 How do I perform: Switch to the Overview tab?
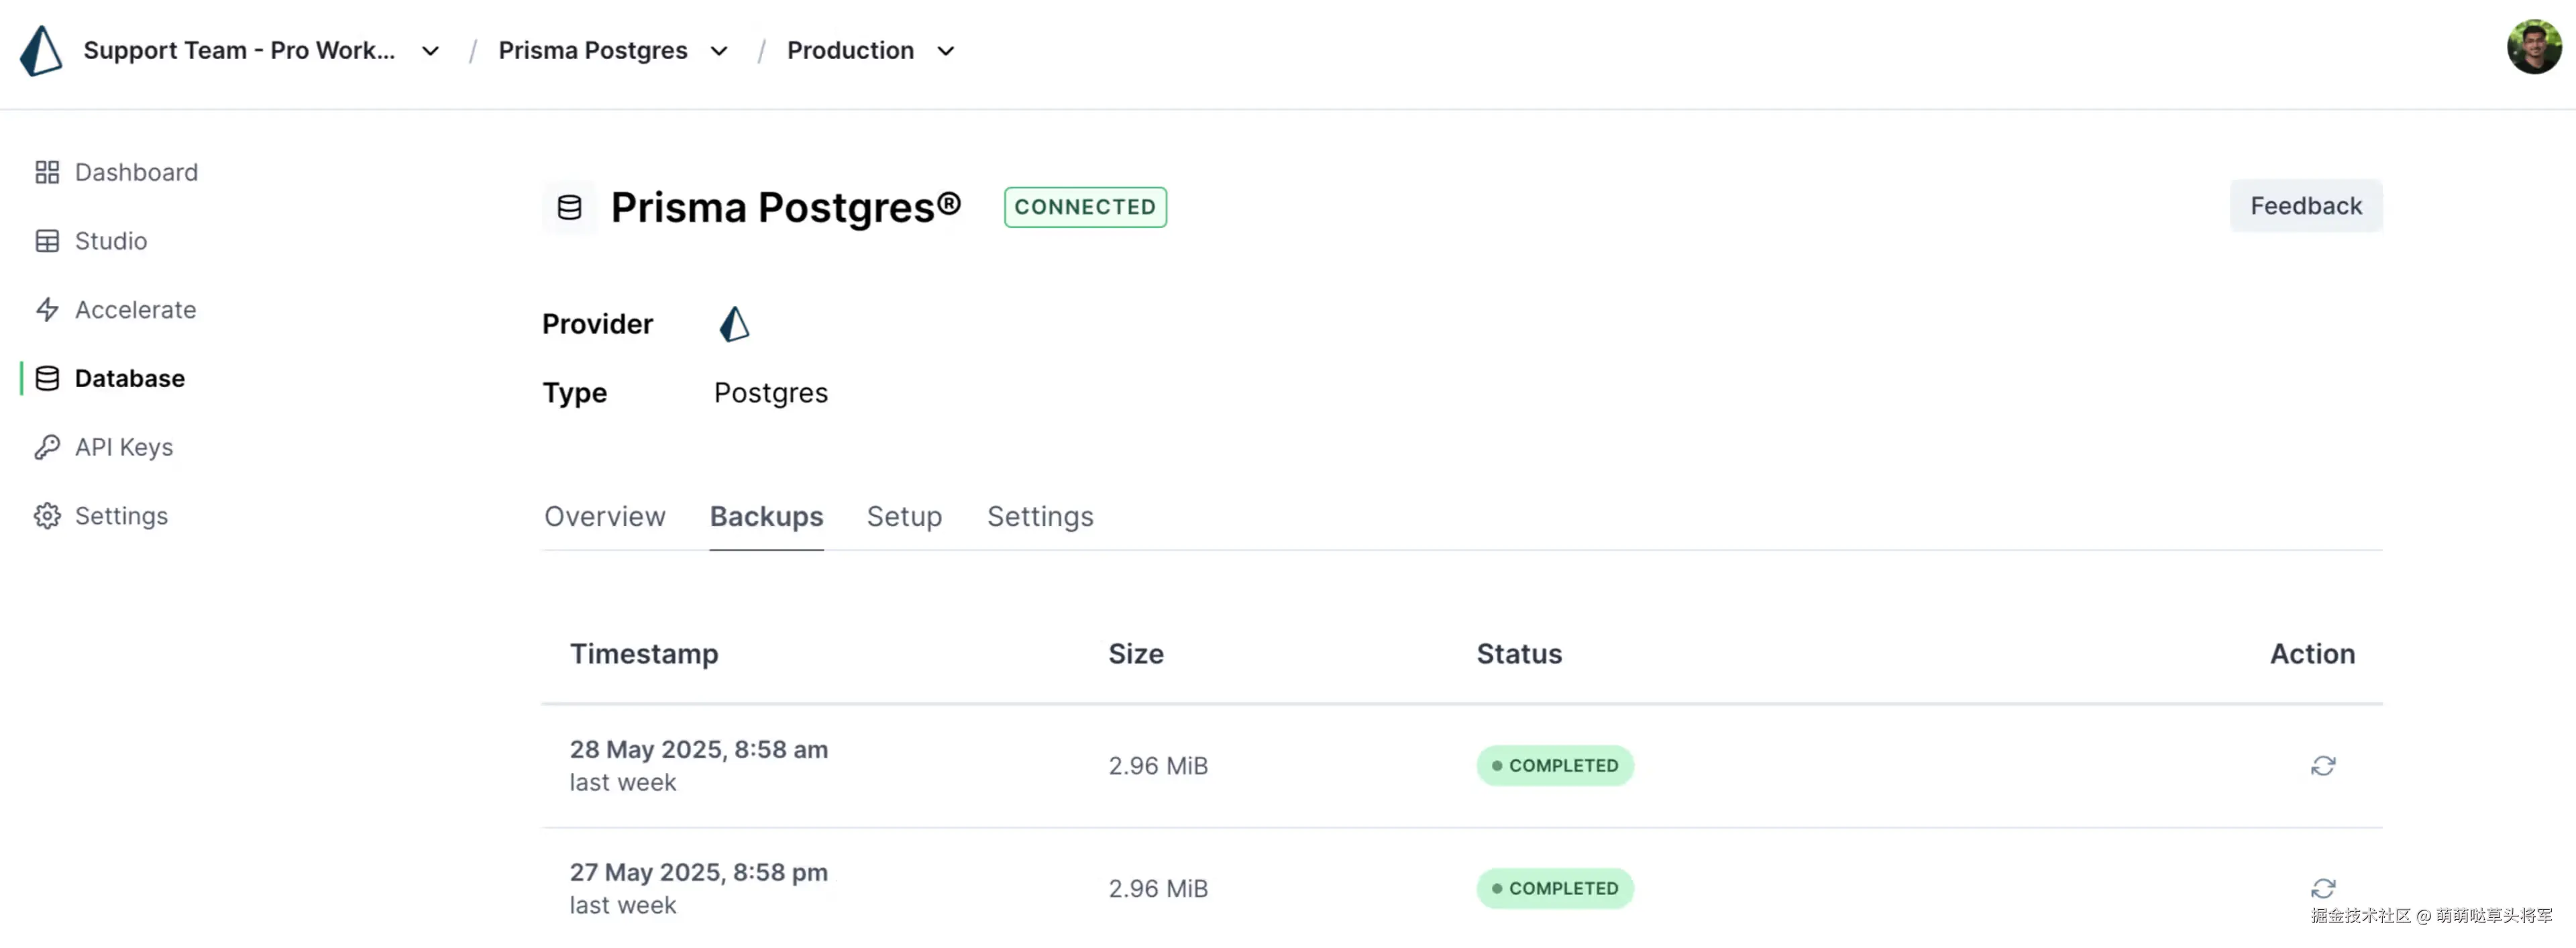point(604,517)
